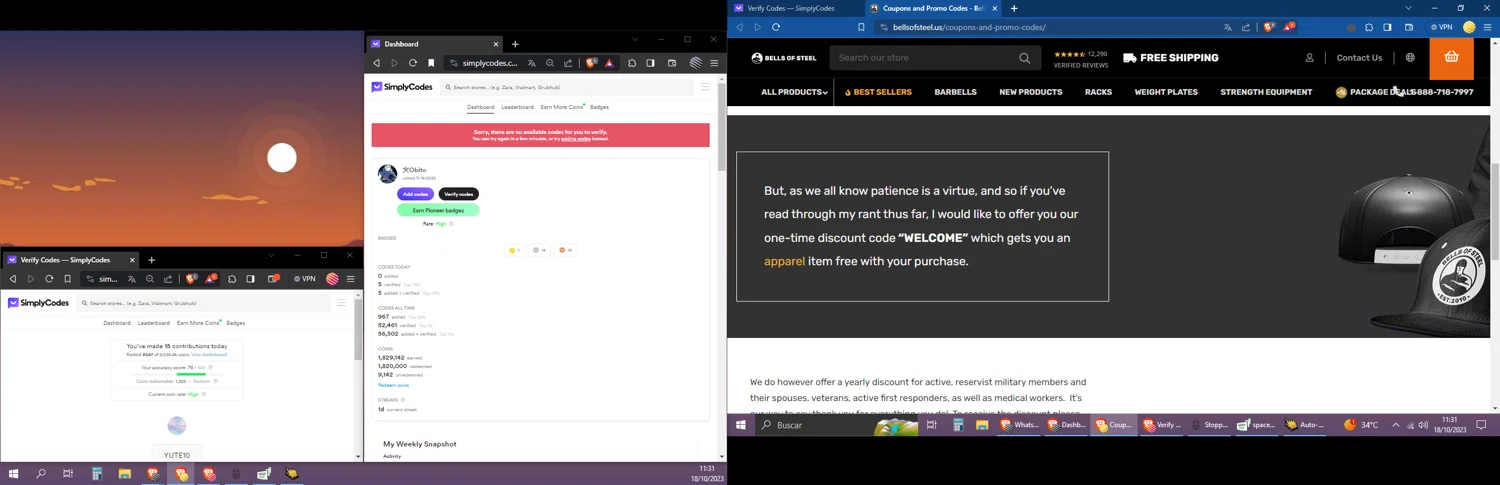Expand the ALL PRODUCTS dropdown
Viewport: 1500px width, 485px height.
point(794,92)
